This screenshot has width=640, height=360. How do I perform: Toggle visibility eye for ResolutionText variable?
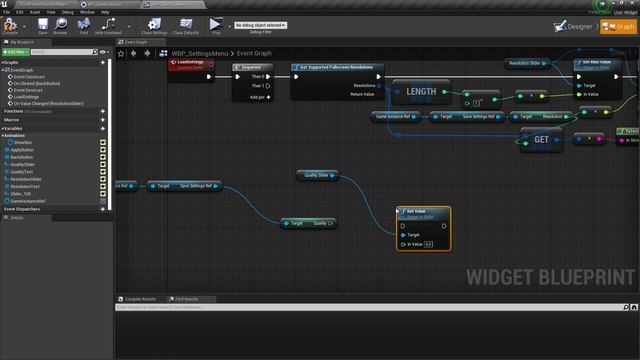(103, 187)
